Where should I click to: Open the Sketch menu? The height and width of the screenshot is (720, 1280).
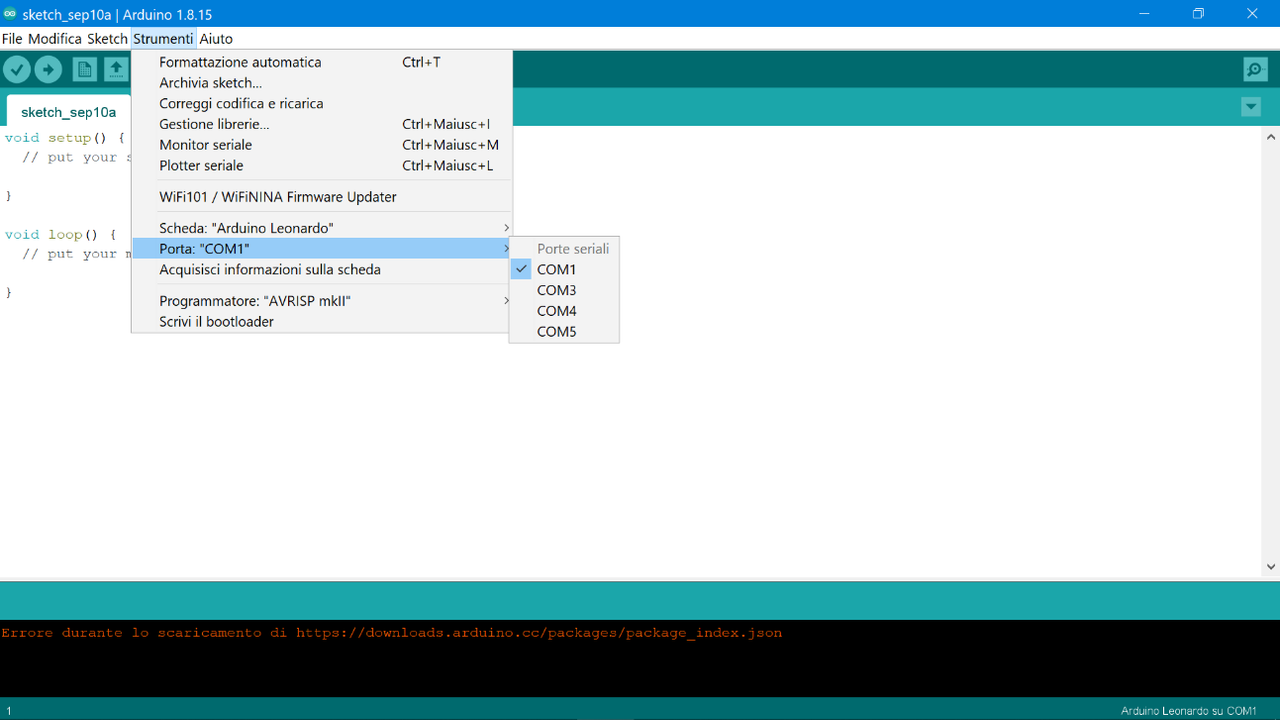point(107,39)
